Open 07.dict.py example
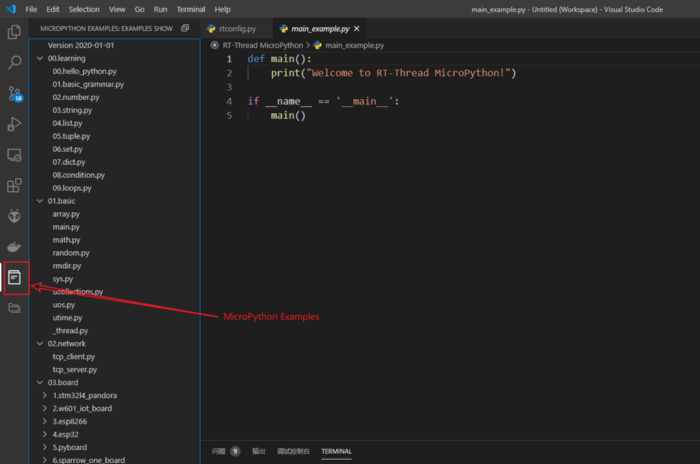The height and width of the screenshot is (464, 700). [x=69, y=162]
